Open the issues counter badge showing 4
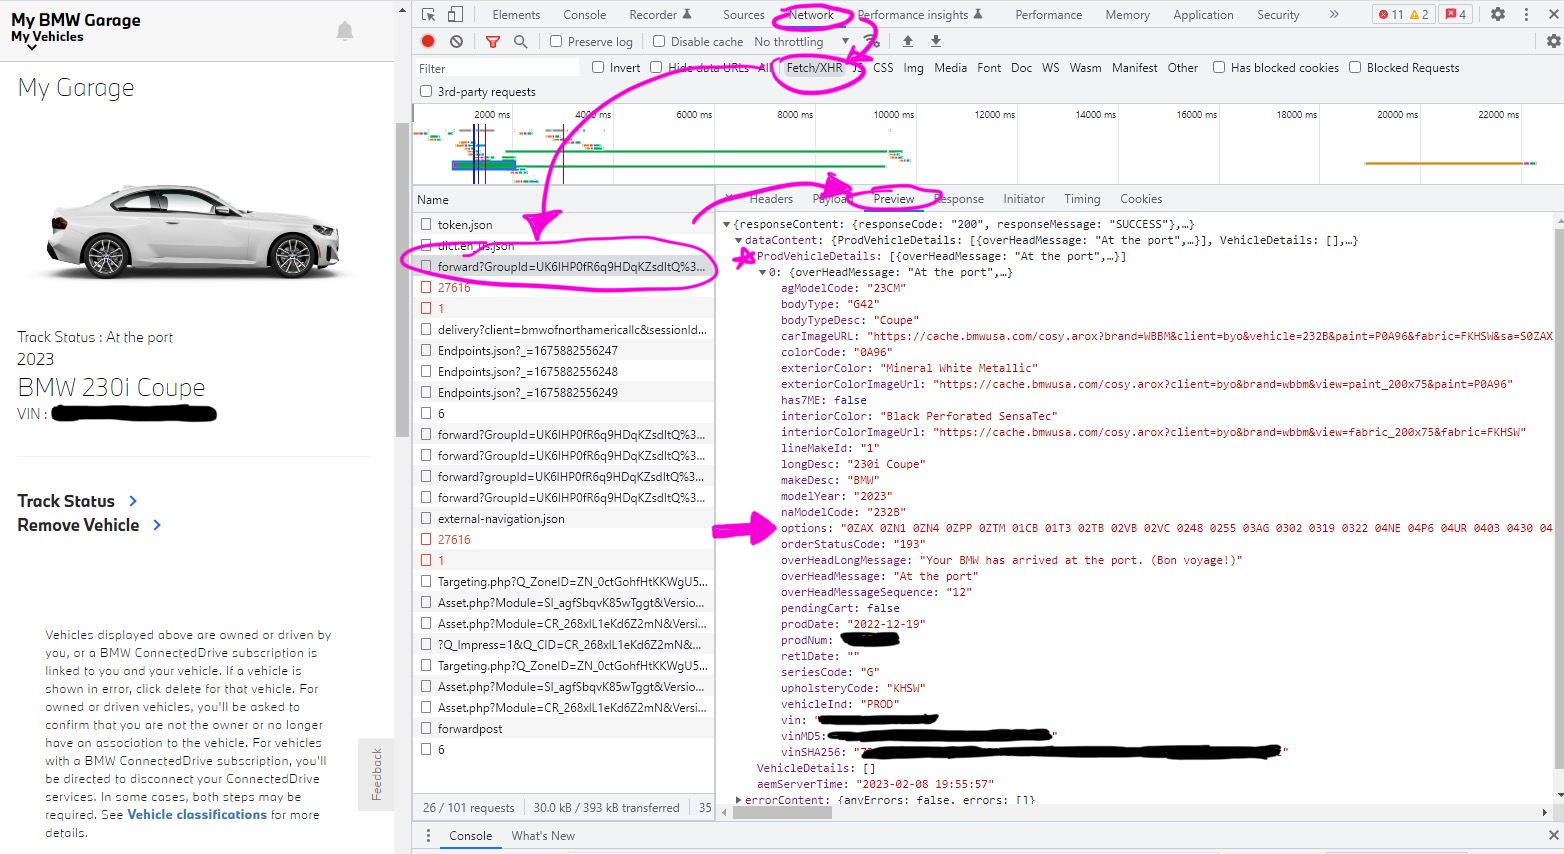Viewport: 1564px width, 854px height. point(1456,14)
